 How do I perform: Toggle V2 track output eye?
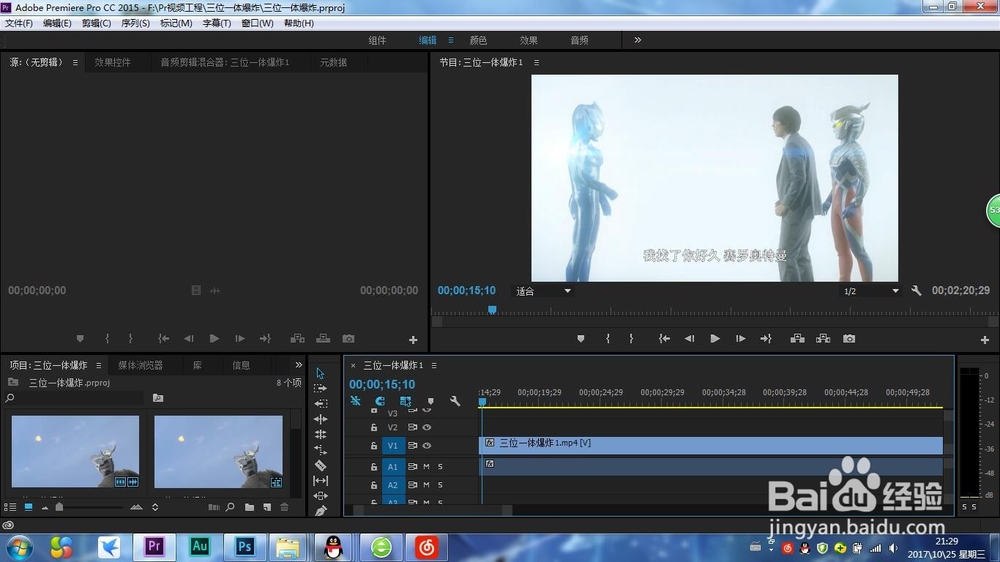(x=427, y=427)
